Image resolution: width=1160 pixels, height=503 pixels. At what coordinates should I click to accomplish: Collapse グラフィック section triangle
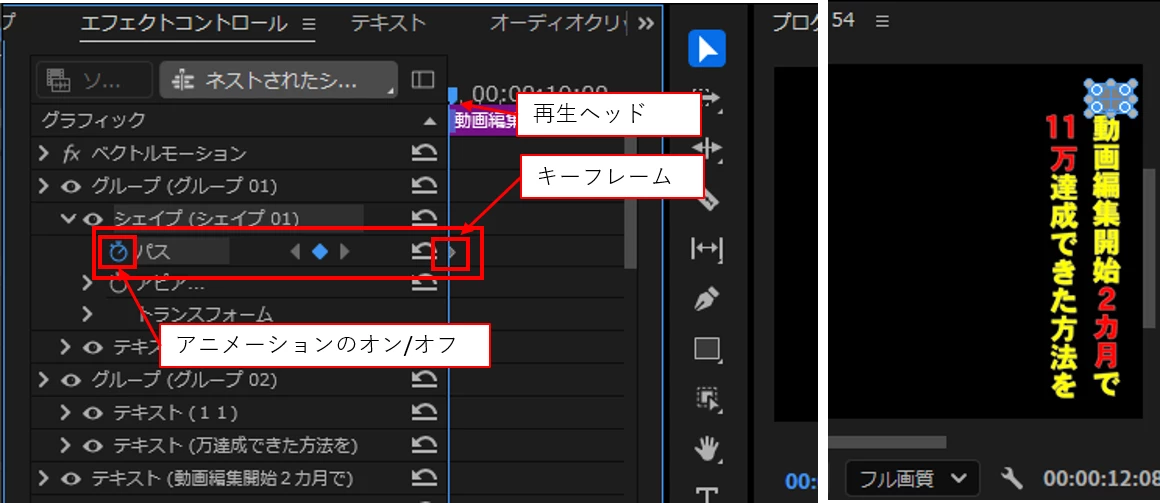[x=430, y=121]
